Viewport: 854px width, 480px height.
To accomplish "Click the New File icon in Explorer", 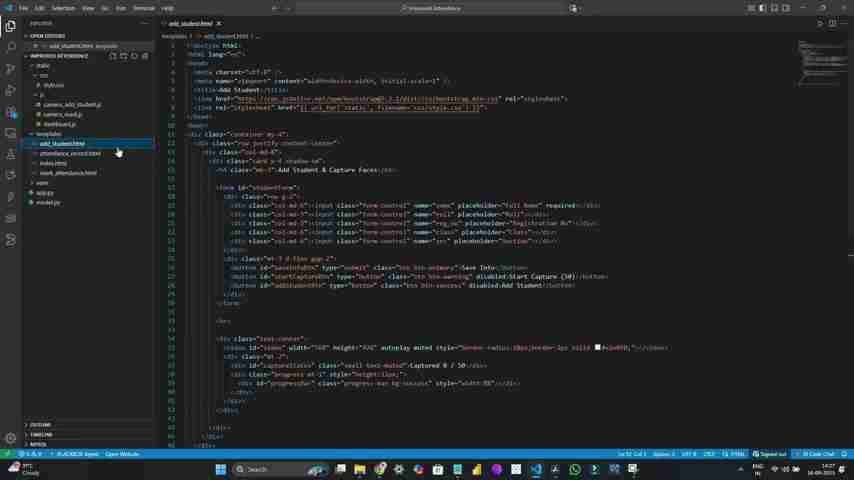I will click(x=113, y=56).
